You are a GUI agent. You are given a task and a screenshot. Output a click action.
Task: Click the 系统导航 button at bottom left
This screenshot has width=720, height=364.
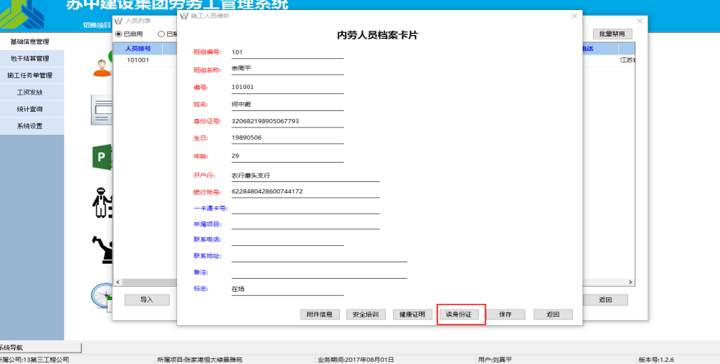tap(40, 347)
